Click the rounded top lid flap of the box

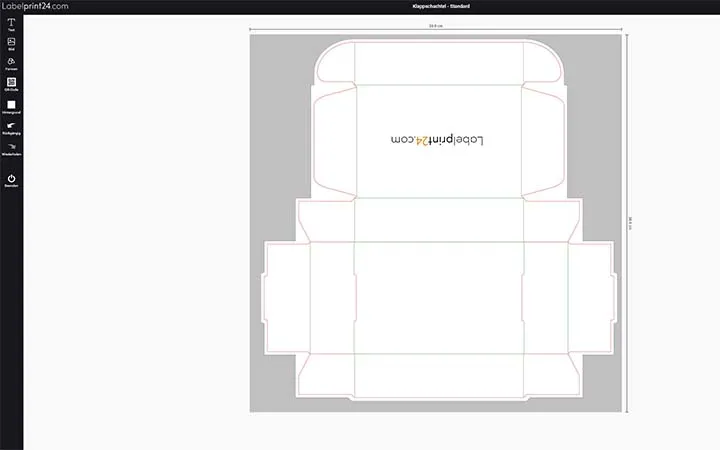(438, 62)
